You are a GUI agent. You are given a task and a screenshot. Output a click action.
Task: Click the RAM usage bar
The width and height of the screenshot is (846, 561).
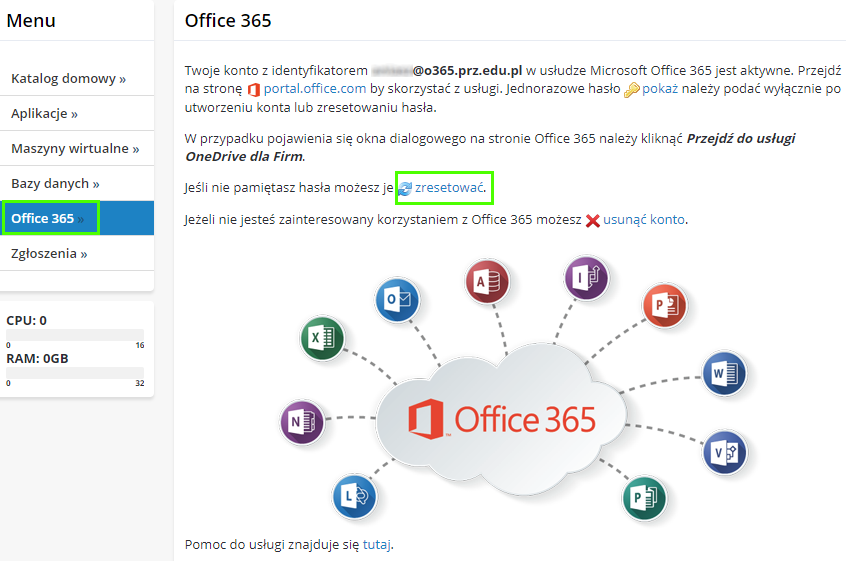pyautogui.click(x=75, y=373)
